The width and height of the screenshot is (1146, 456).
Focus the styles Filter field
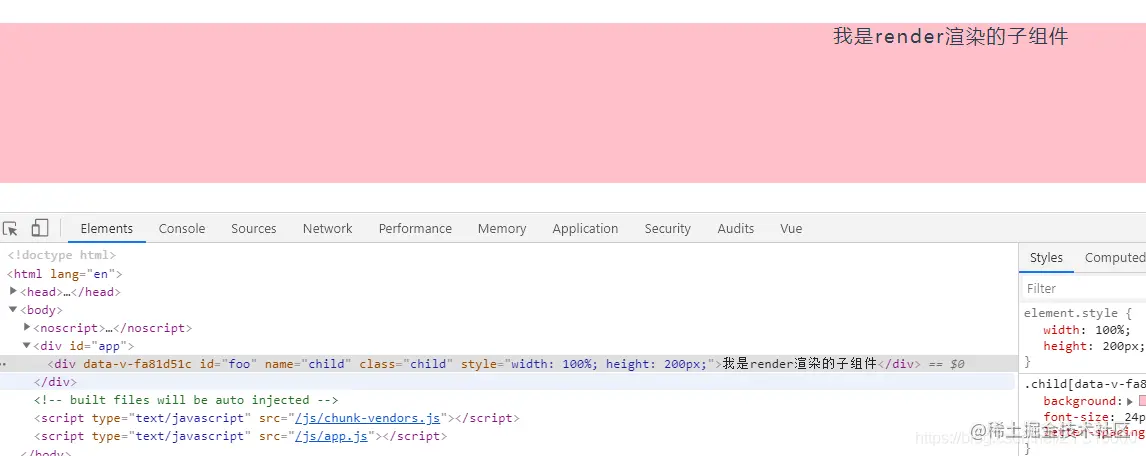coord(1083,289)
